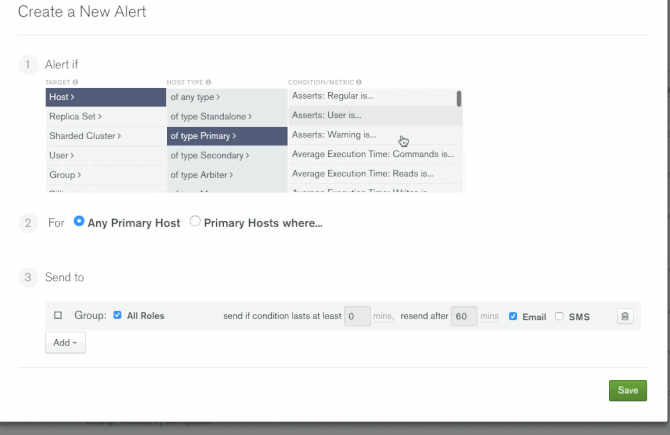Click the info icon next to HOST TYPE

click(208, 82)
